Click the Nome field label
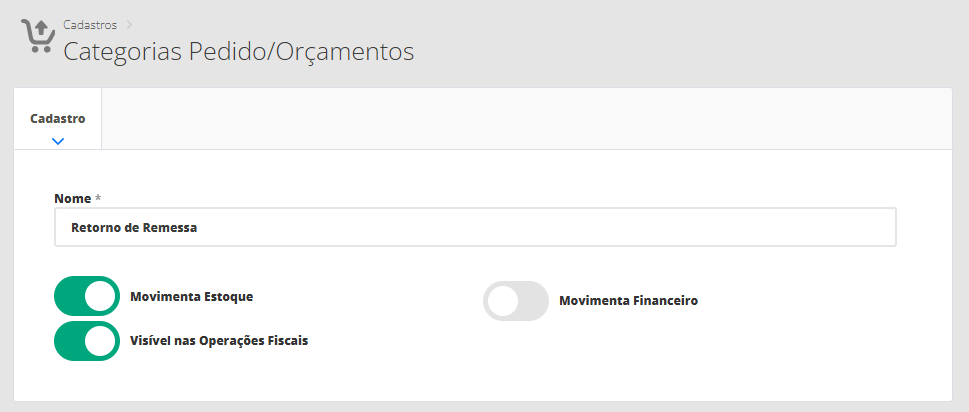The width and height of the screenshot is (969, 412). tap(72, 198)
